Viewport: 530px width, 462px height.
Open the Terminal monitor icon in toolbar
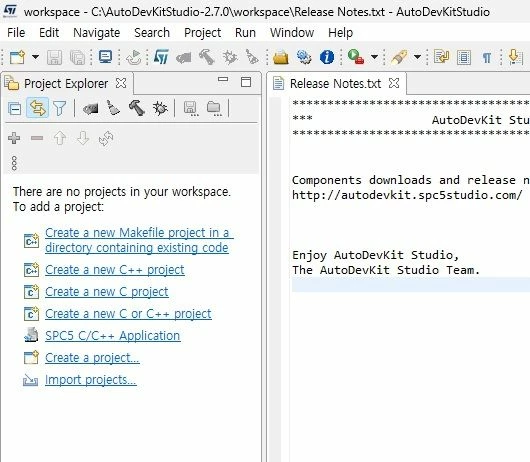tap(105, 56)
